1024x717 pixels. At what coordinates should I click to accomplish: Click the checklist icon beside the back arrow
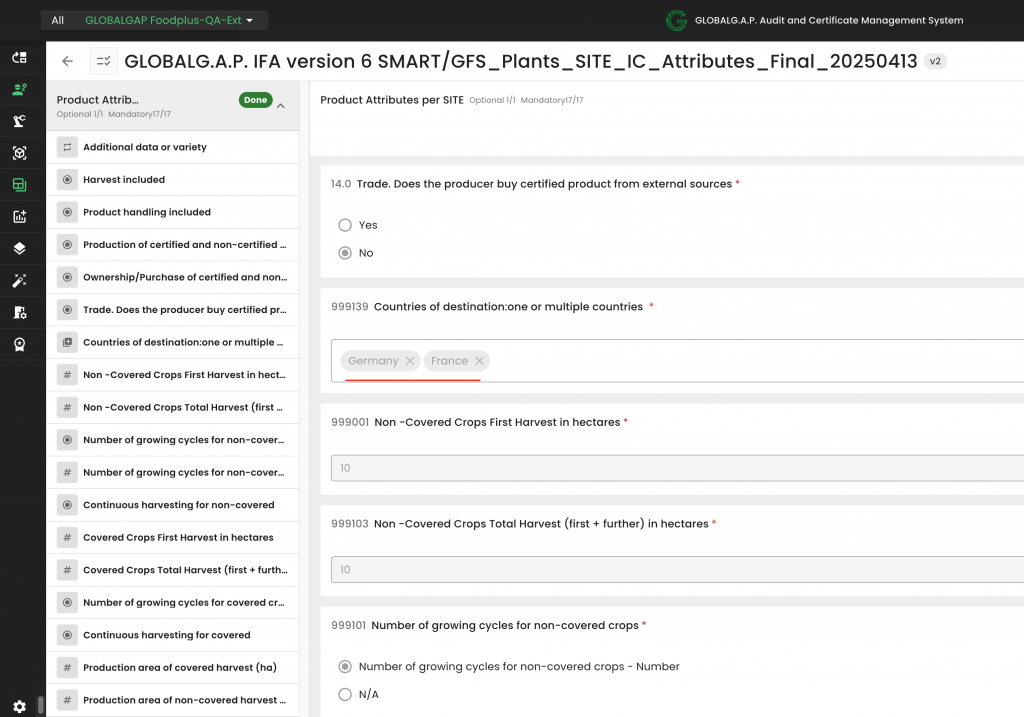(103, 61)
